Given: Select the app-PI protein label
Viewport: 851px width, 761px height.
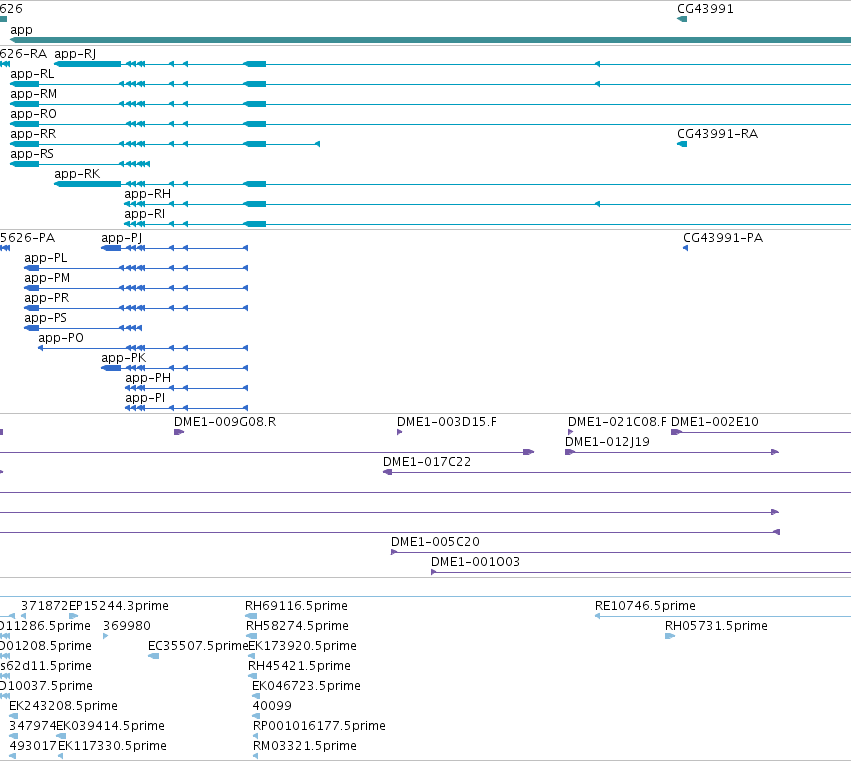Looking at the screenshot, I should (x=145, y=398).
